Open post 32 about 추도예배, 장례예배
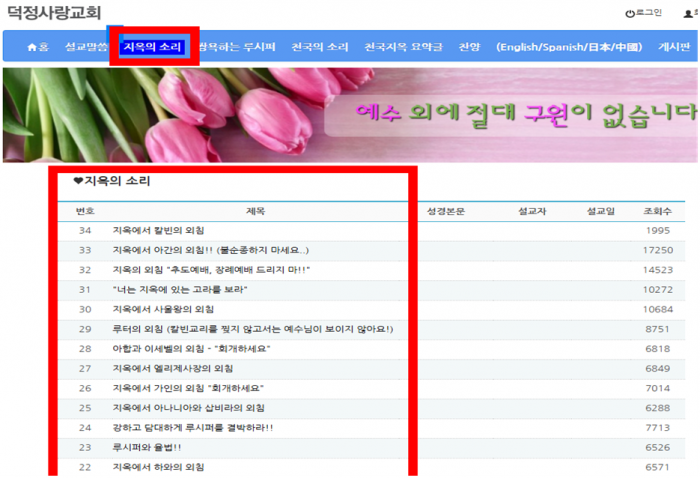Screen dimensions: 700x478 [x=211, y=270]
